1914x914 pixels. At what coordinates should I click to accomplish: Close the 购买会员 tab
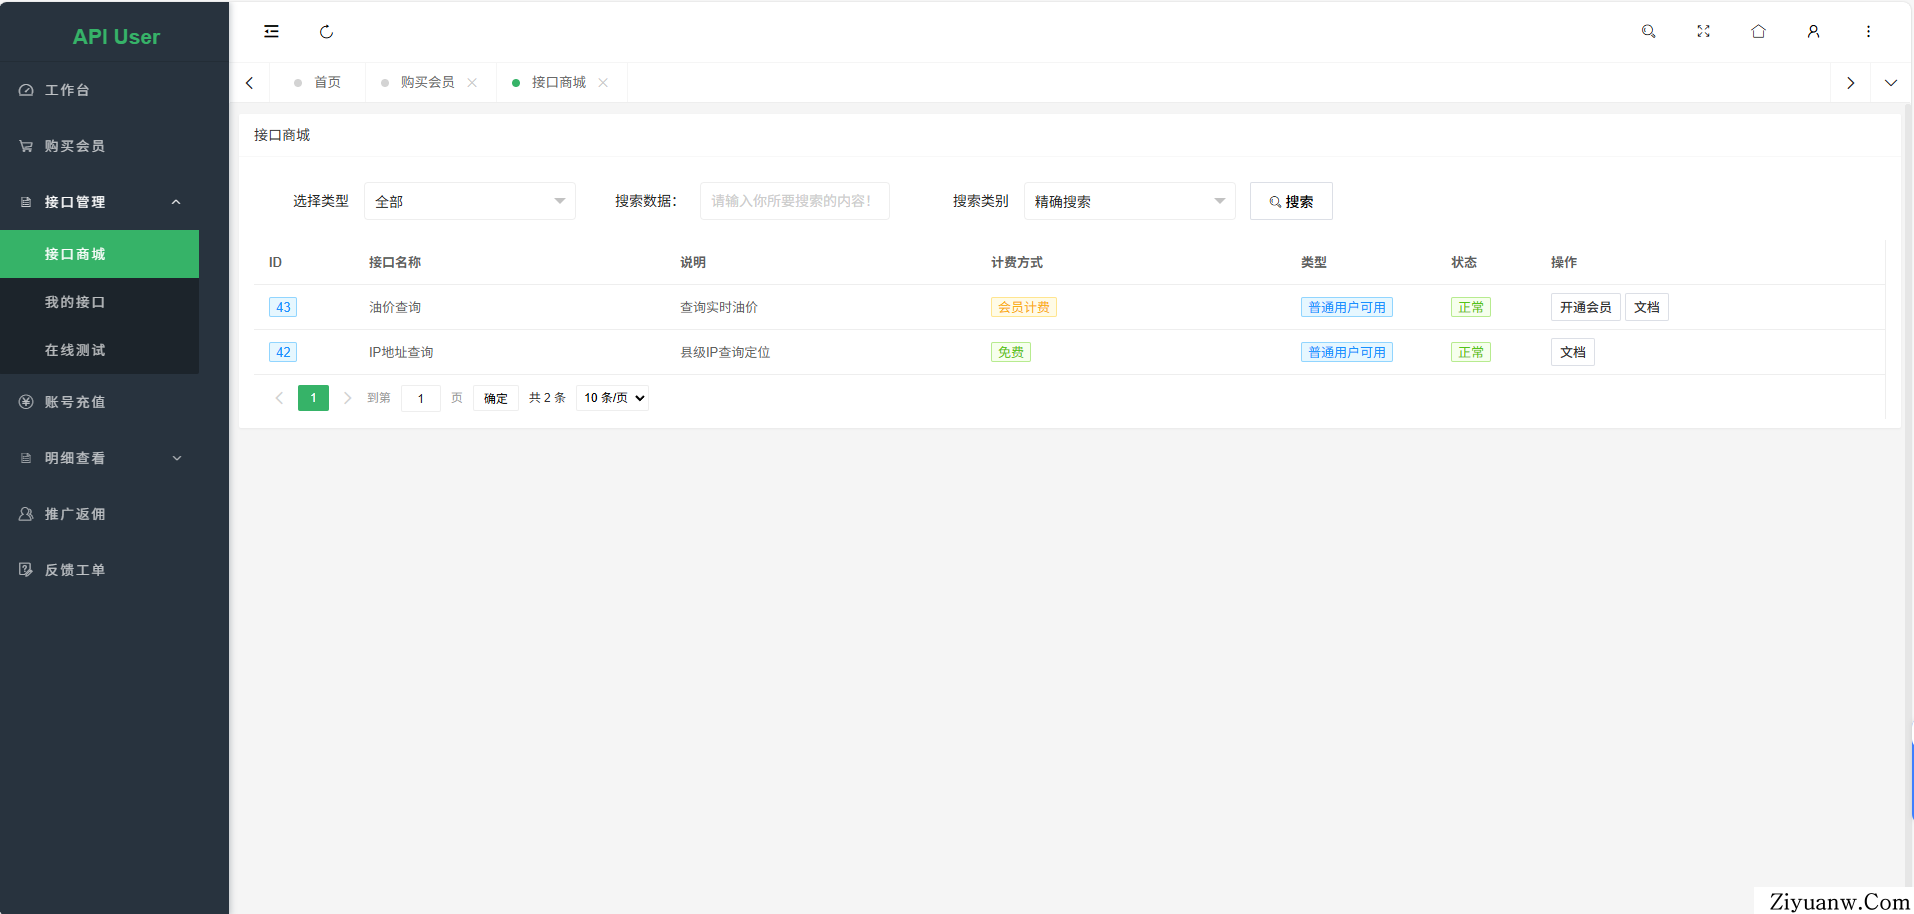pos(472,83)
